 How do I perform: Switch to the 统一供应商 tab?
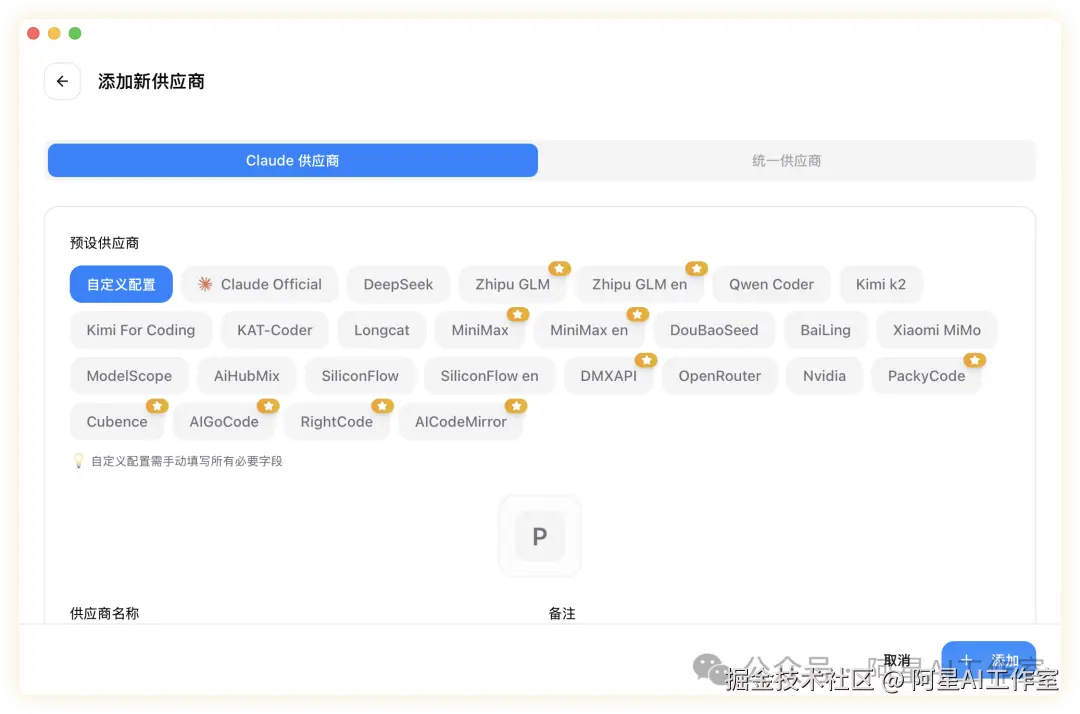point(787,160)
